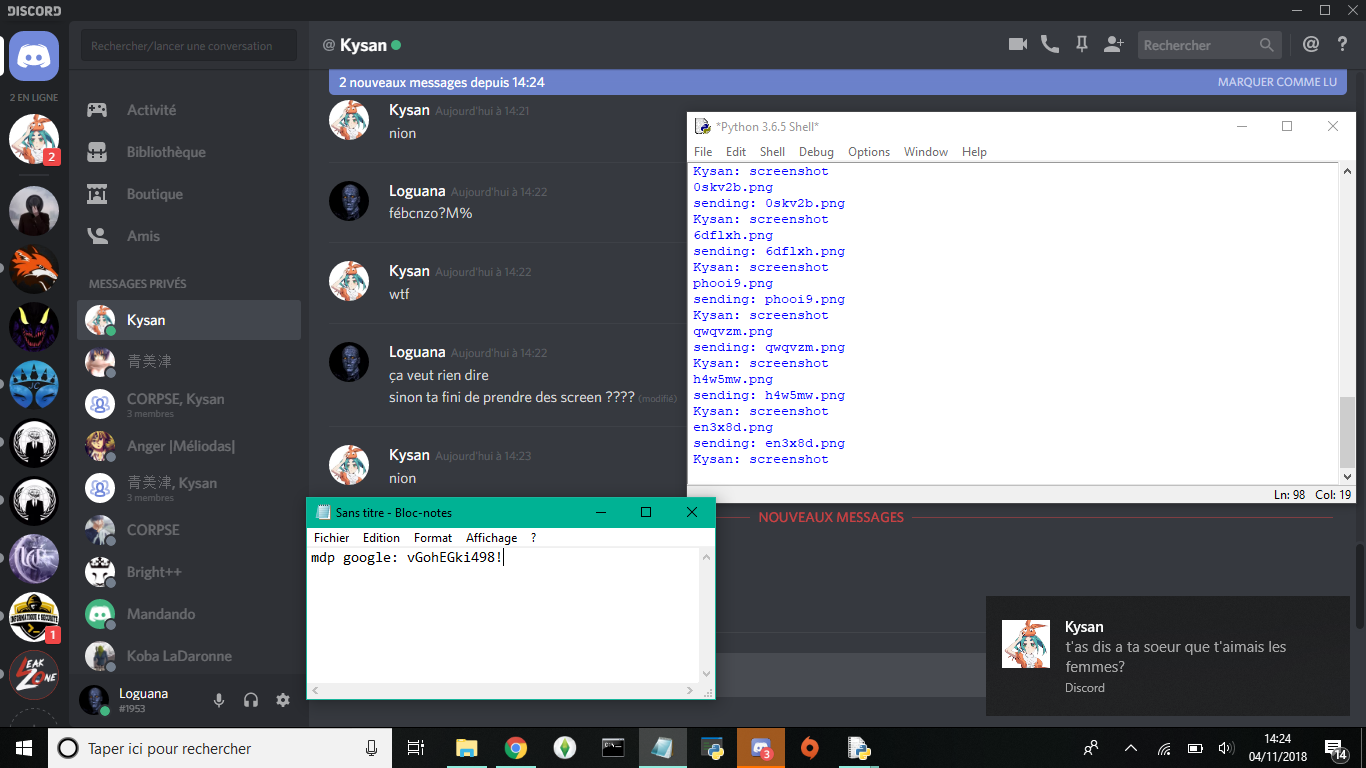The image size is (1366, 768).
Task: Click Python Shell scrollbar up arrow
Action: 1347,171
